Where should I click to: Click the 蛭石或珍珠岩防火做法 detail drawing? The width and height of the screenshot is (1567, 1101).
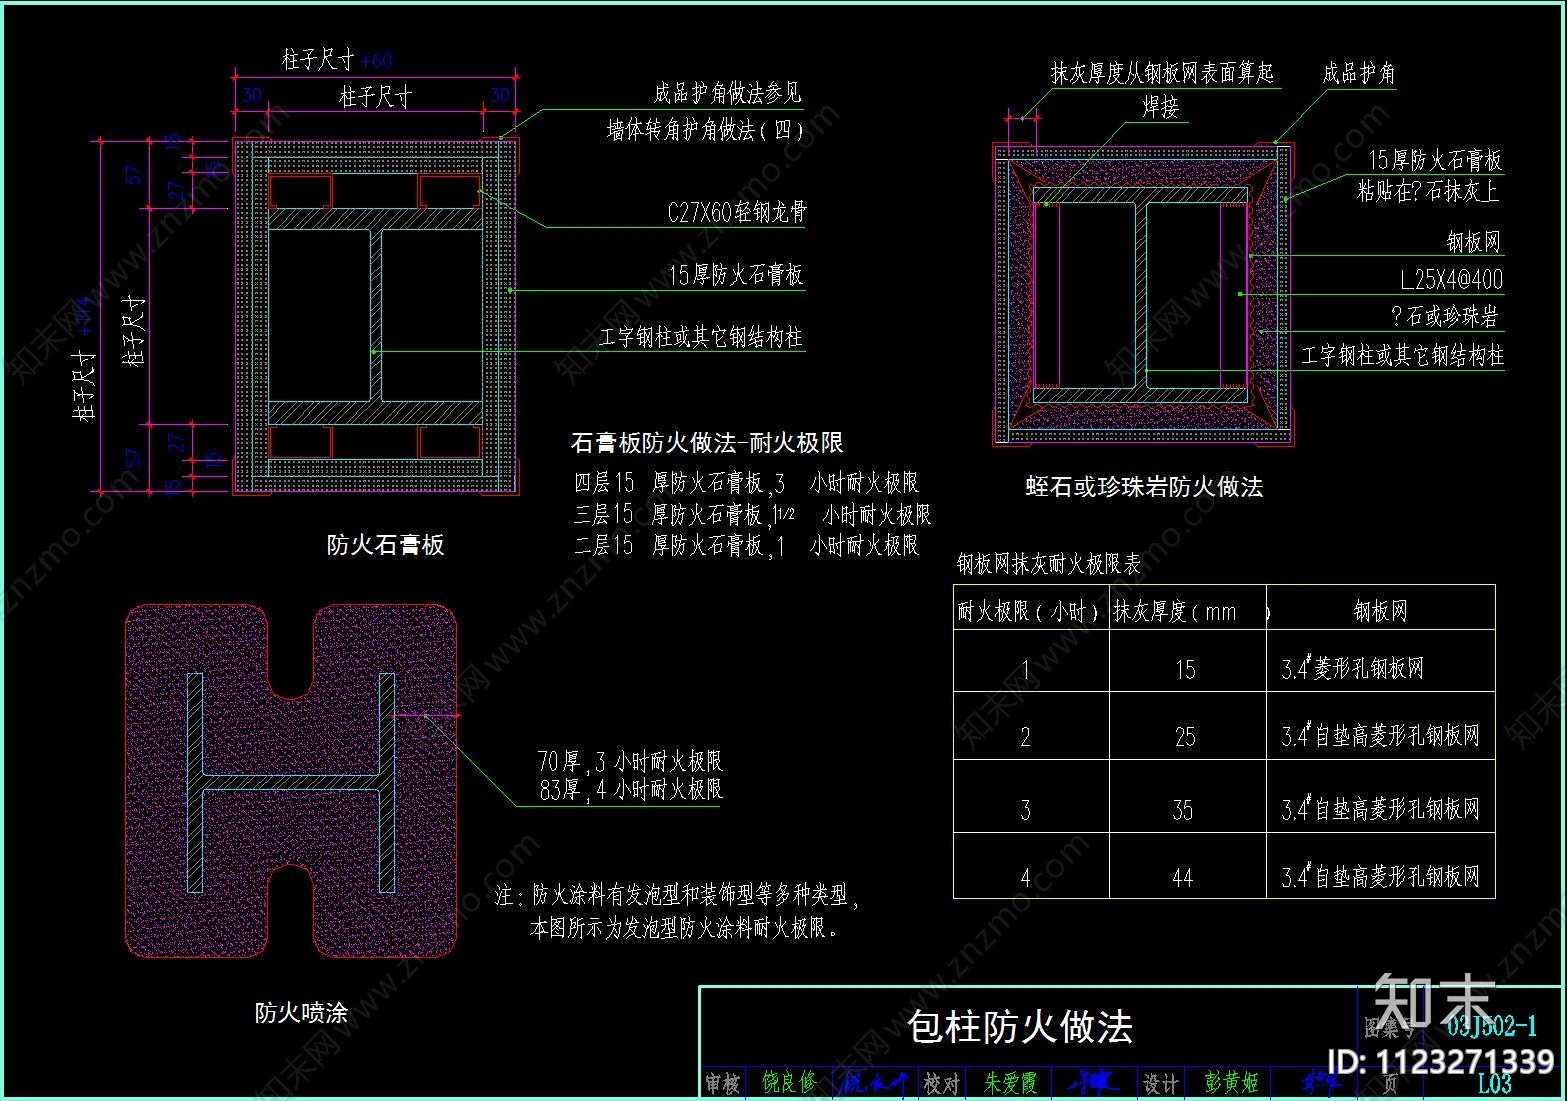click(x=1140, y=290)
